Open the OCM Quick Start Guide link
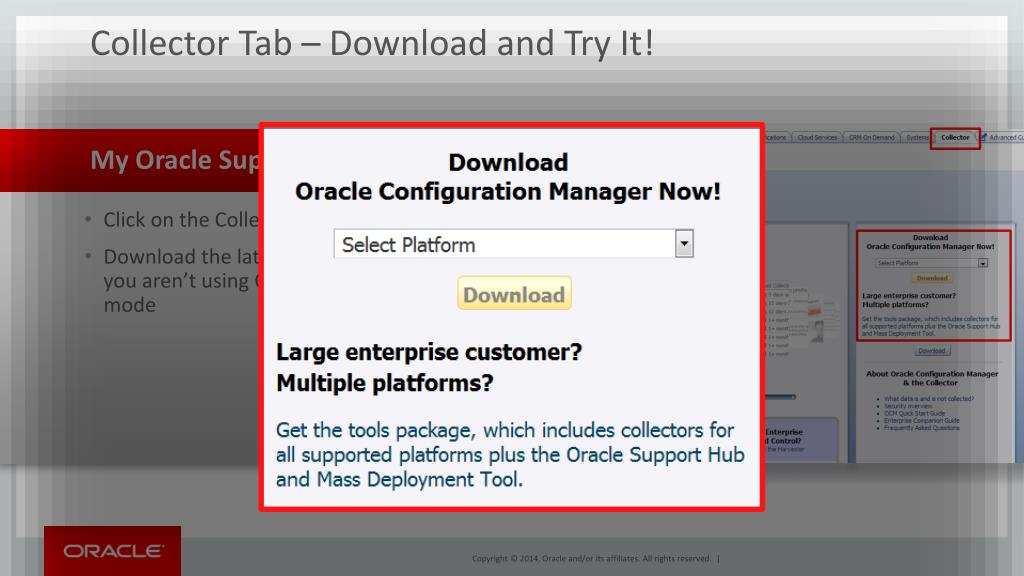This screenshot has width=1024, height=576. click(x=914, y=413)
